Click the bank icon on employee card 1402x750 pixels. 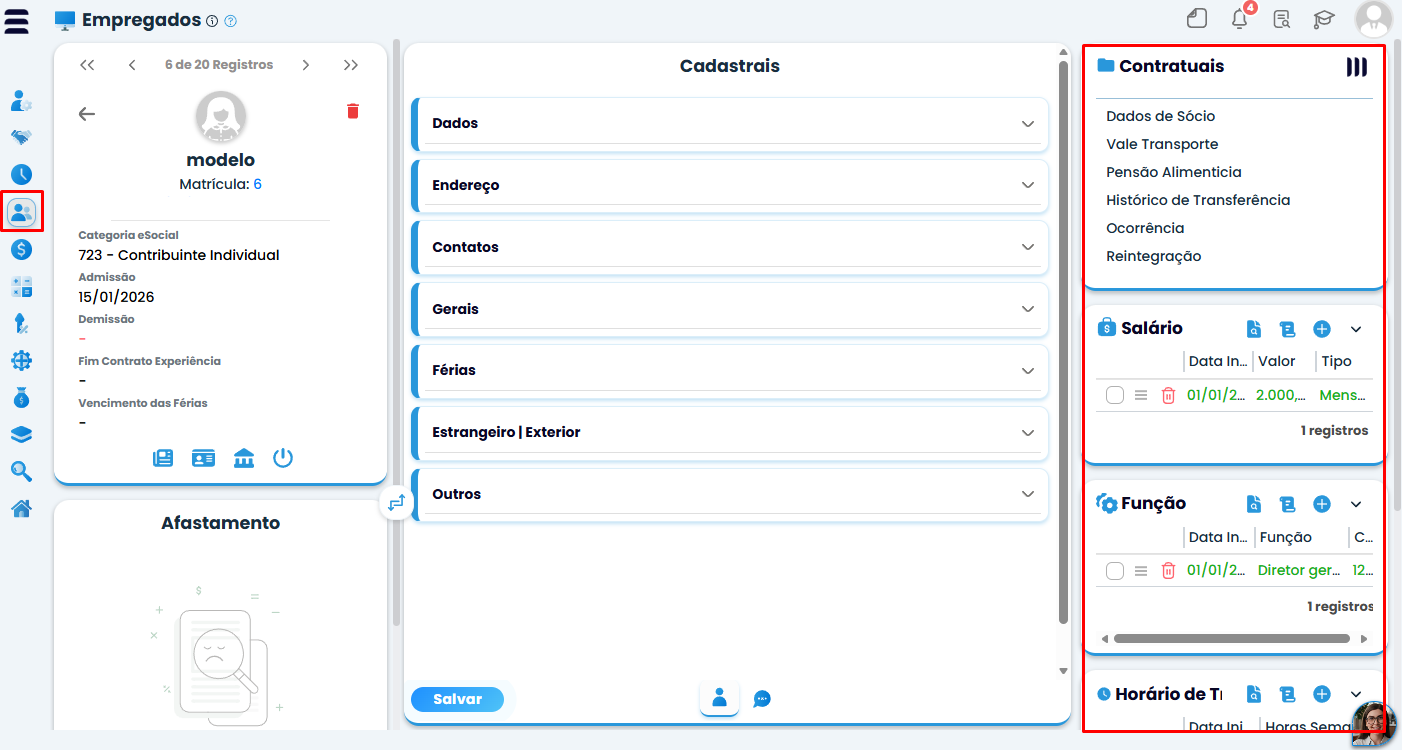(244, 458)
